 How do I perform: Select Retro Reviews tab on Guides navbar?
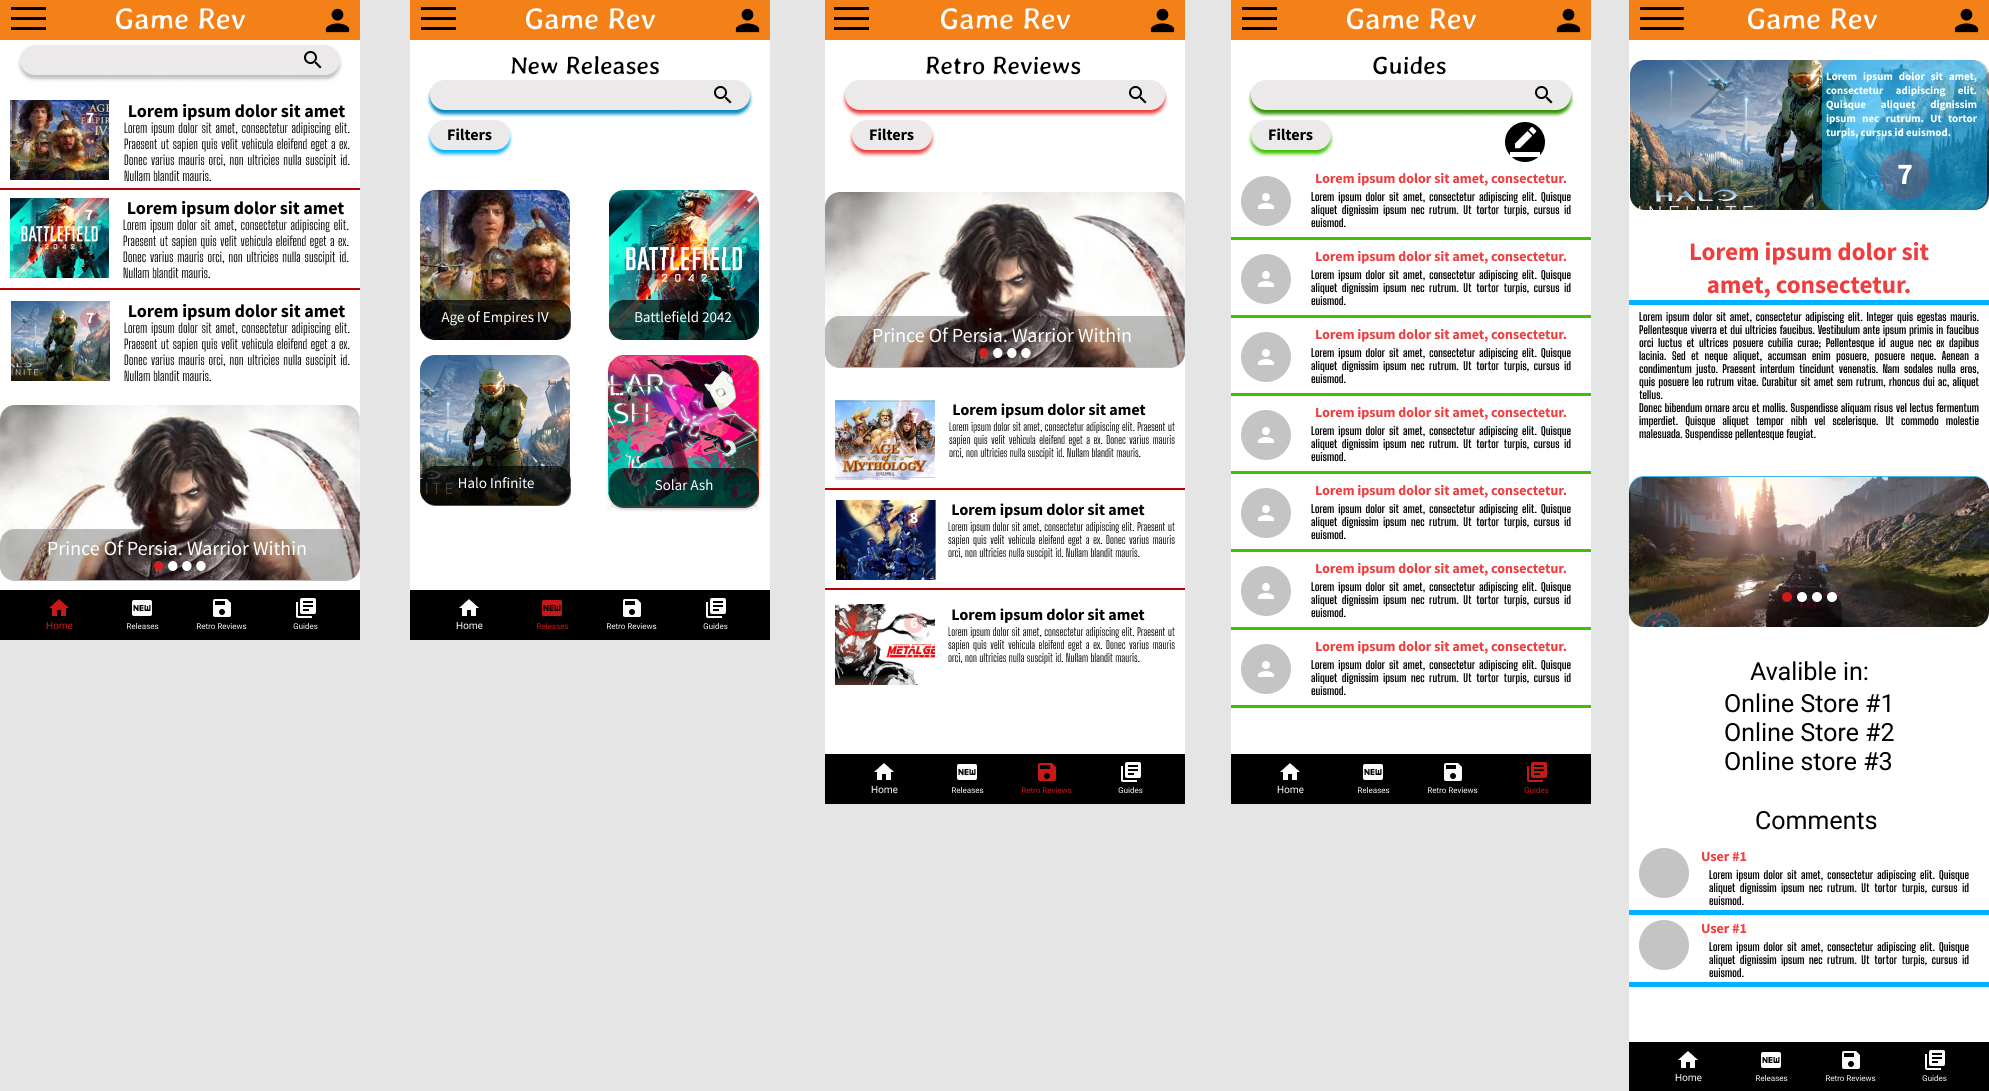click(x=1452, y=777)
